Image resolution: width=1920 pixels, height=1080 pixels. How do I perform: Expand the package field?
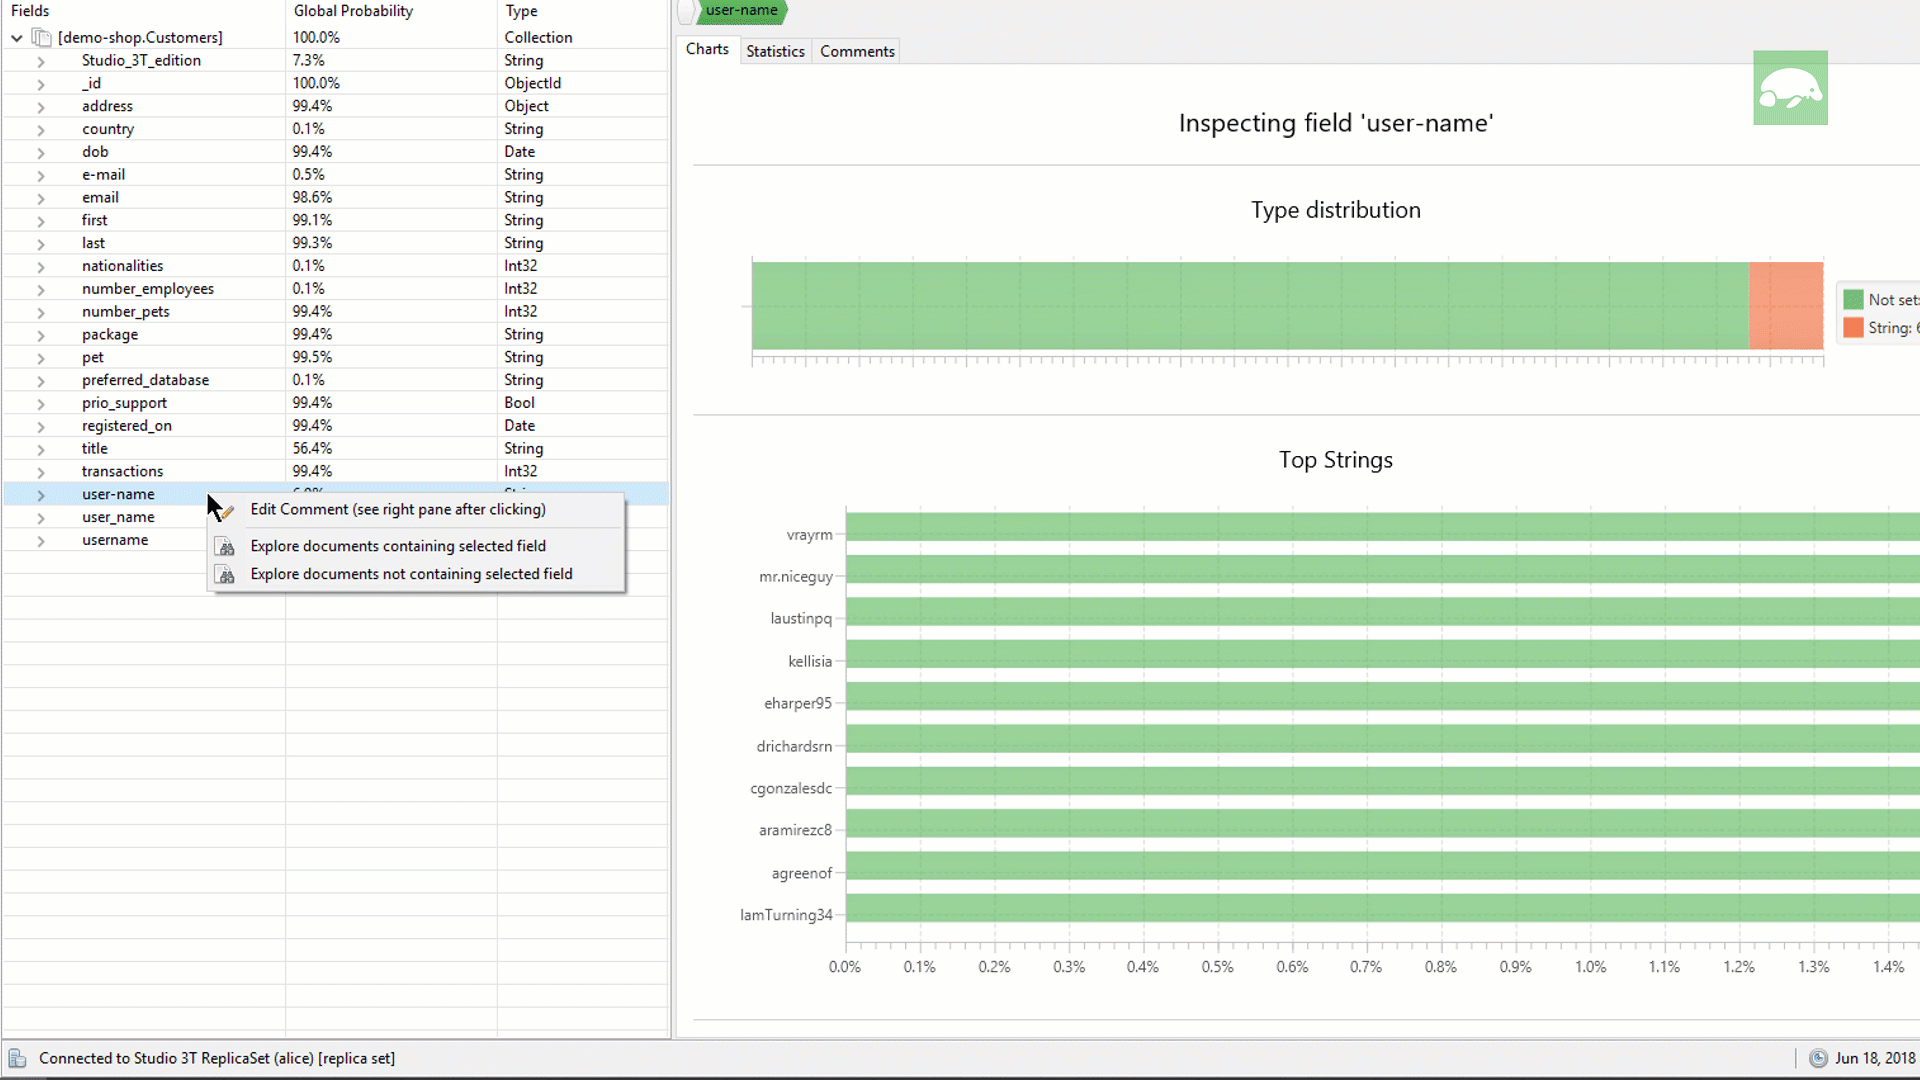point(41,335)
